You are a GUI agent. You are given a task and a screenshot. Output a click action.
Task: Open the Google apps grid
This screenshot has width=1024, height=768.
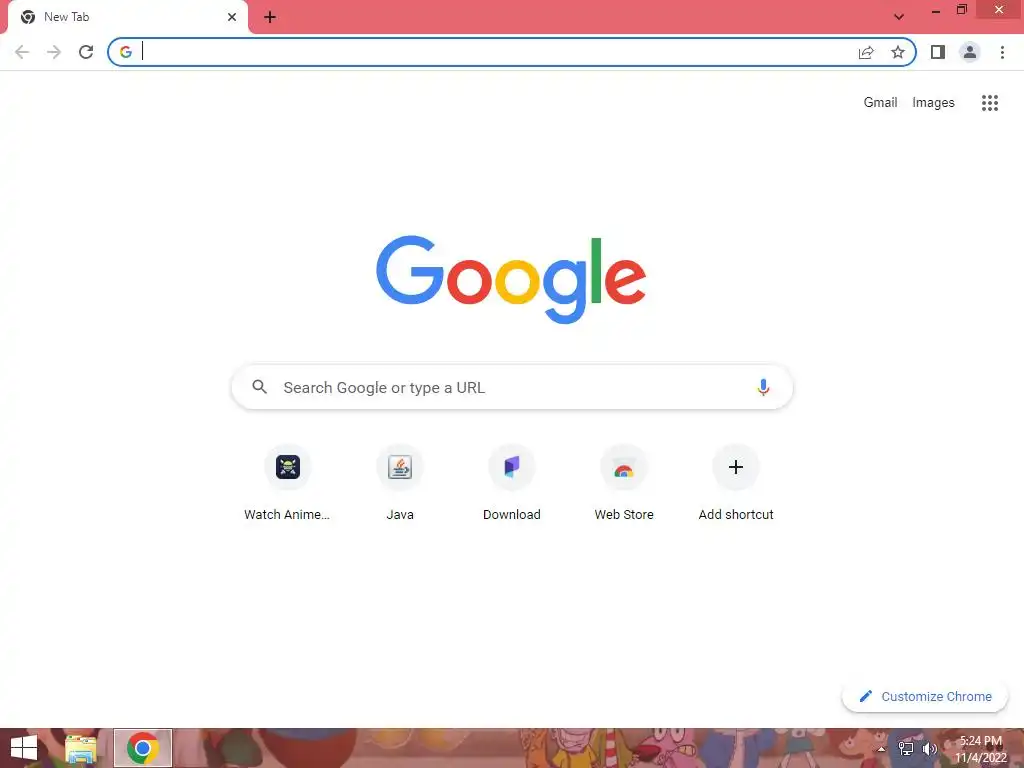(x=990, y=103)
